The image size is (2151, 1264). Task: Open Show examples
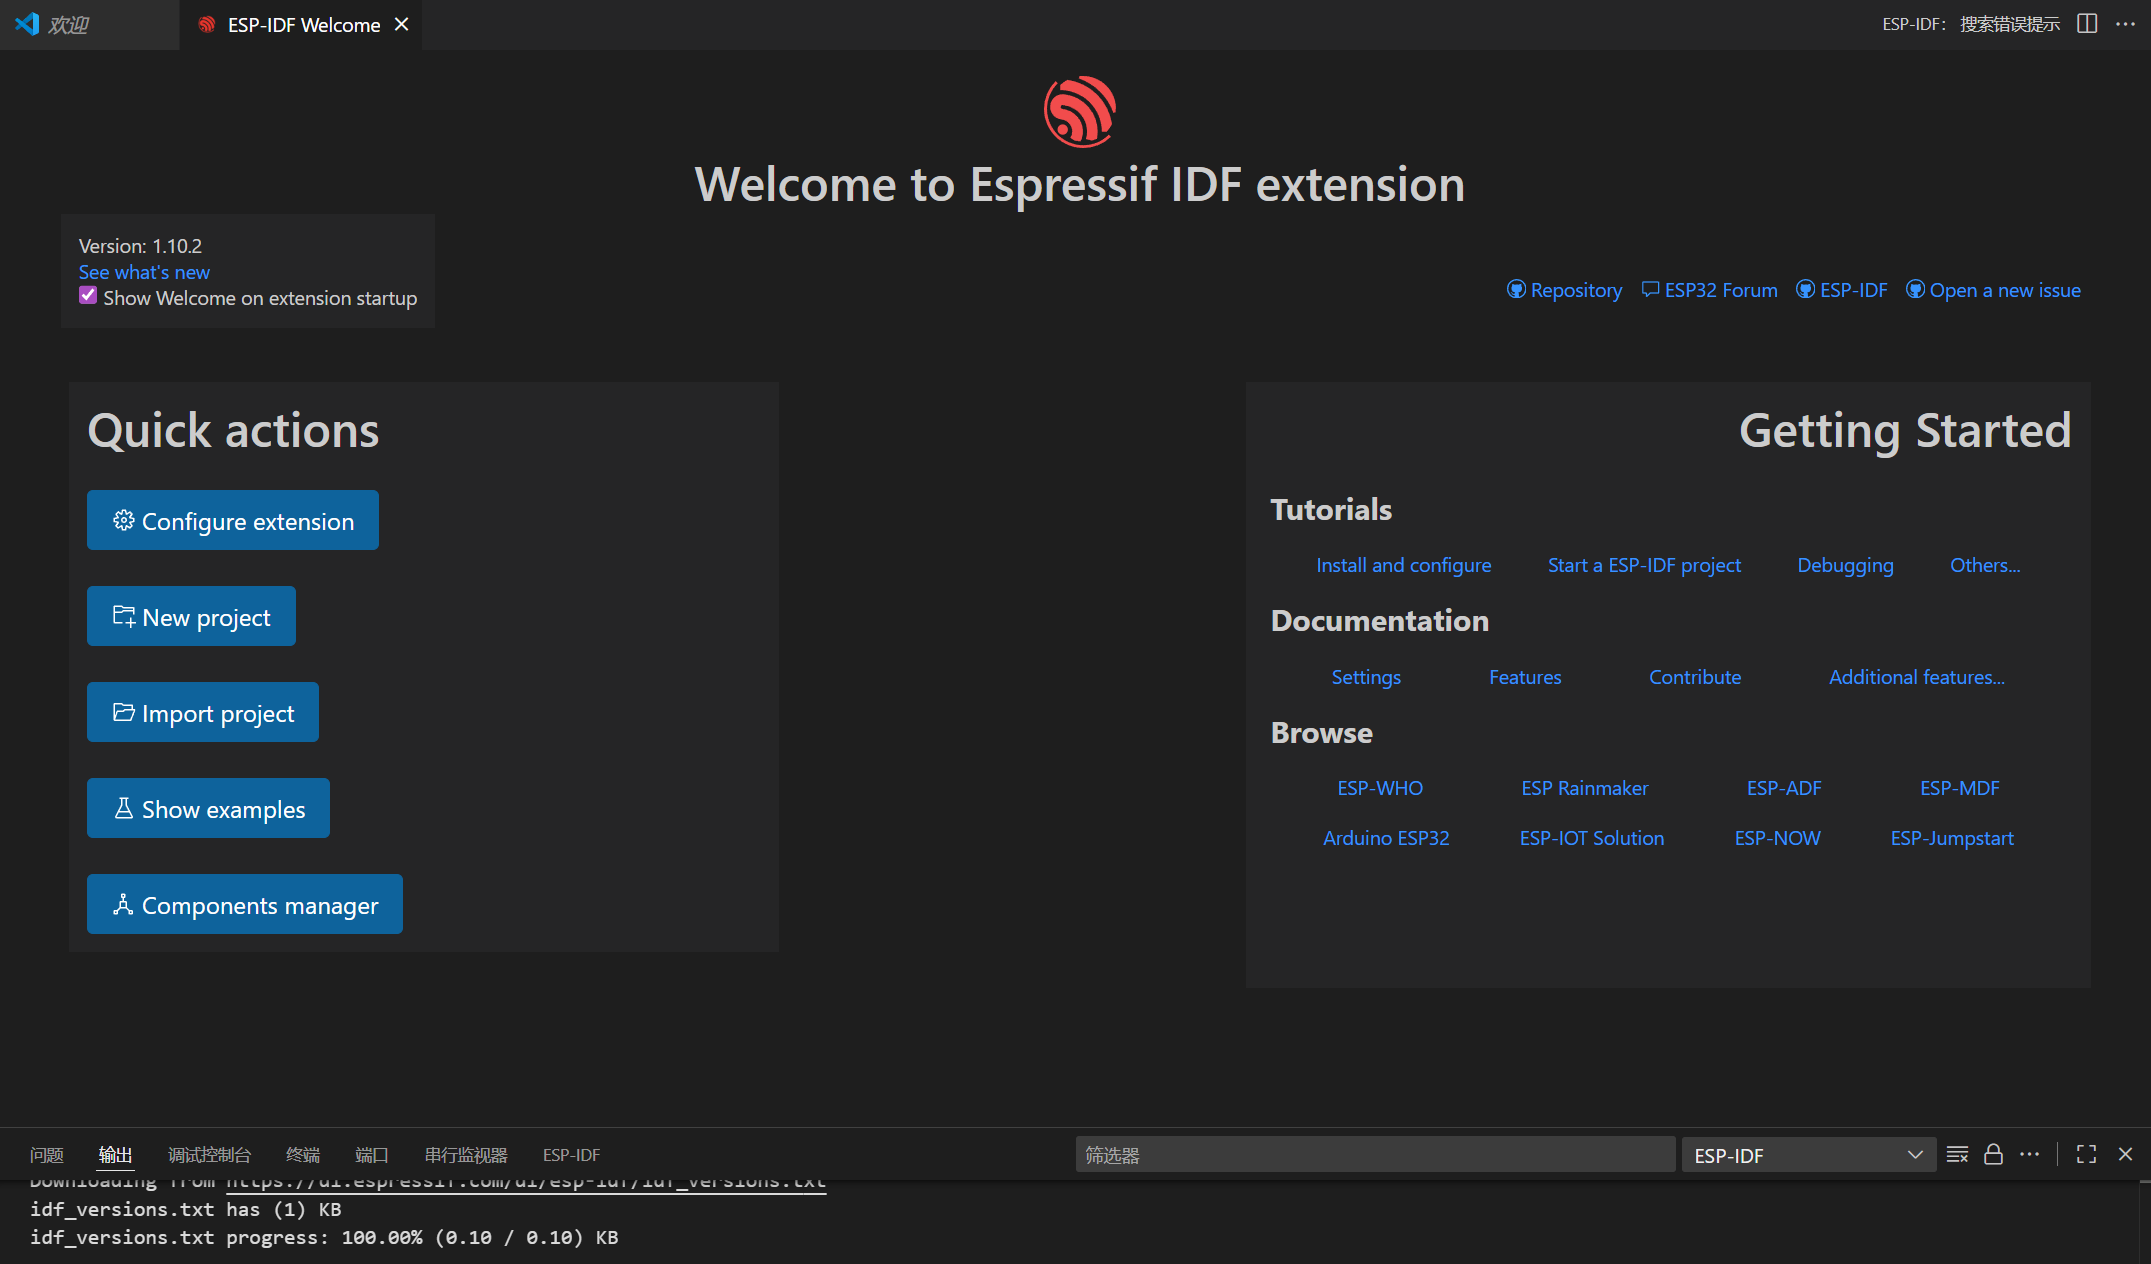(x=208, y=808)
